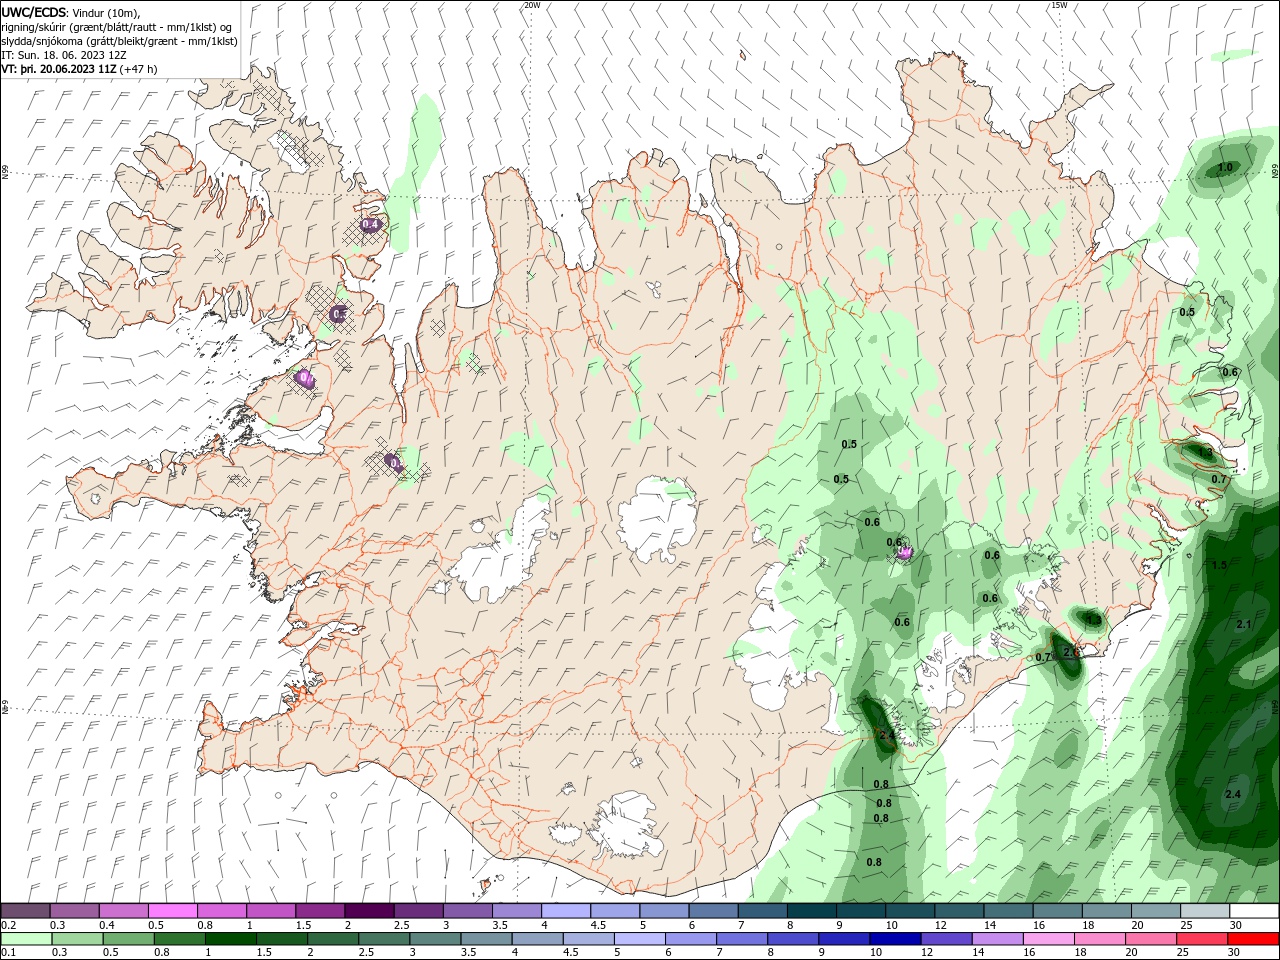Screen dimensions: 1280x960
Task: Click the white swatch labeled 30 in the snow scale
Action: (x=1254, y=911)
